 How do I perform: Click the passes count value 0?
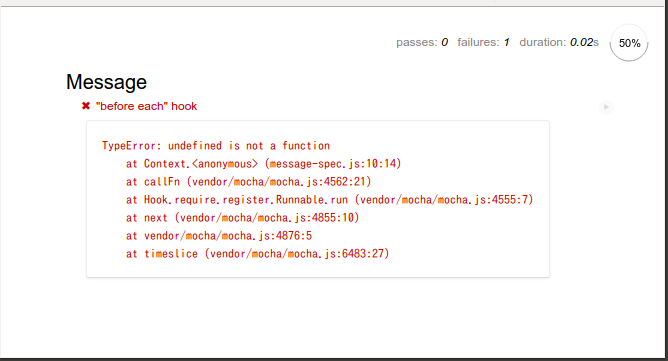[x=444, y=42]
